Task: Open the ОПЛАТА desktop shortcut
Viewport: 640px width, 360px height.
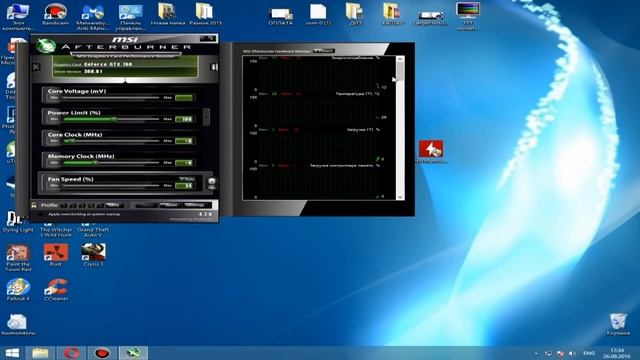Action: [281, 16]
